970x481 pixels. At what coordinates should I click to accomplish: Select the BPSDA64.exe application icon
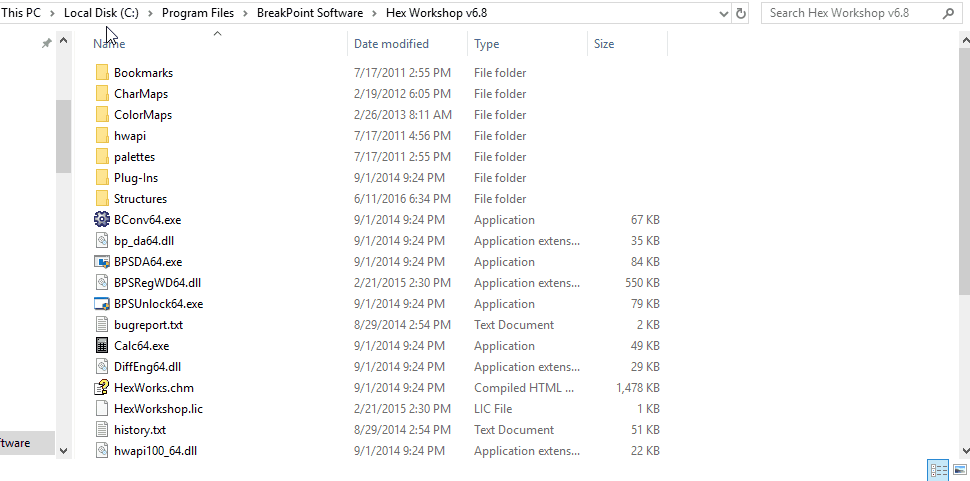[x=102, y=262]
